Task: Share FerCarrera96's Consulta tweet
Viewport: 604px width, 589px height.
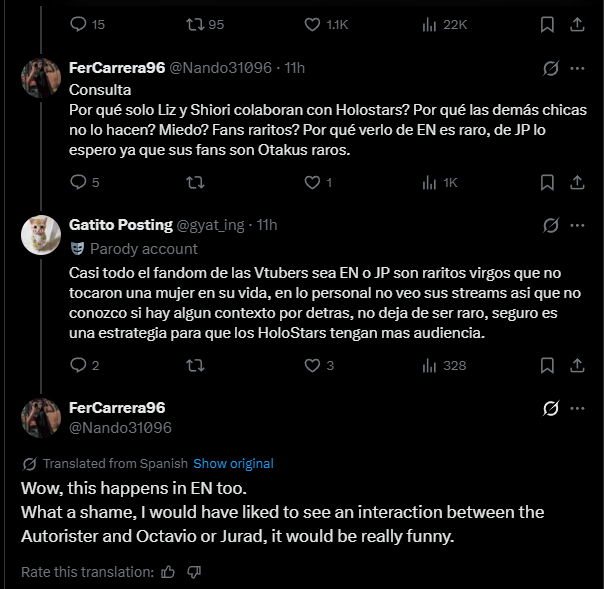Action: pyautogui.click(x=578, y=182)
